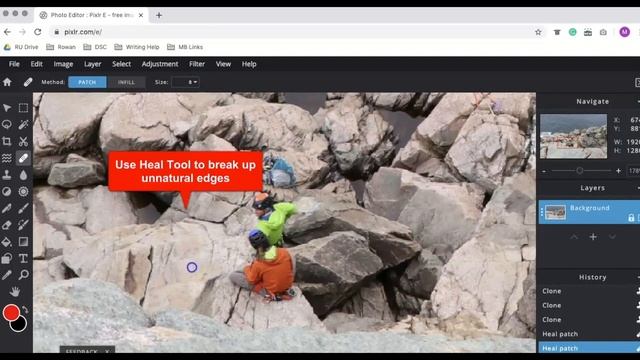Zoom in with Navigate plus button
Image resolution: width=640 pixels, height=360 pixels.
(x=618, y=171)
